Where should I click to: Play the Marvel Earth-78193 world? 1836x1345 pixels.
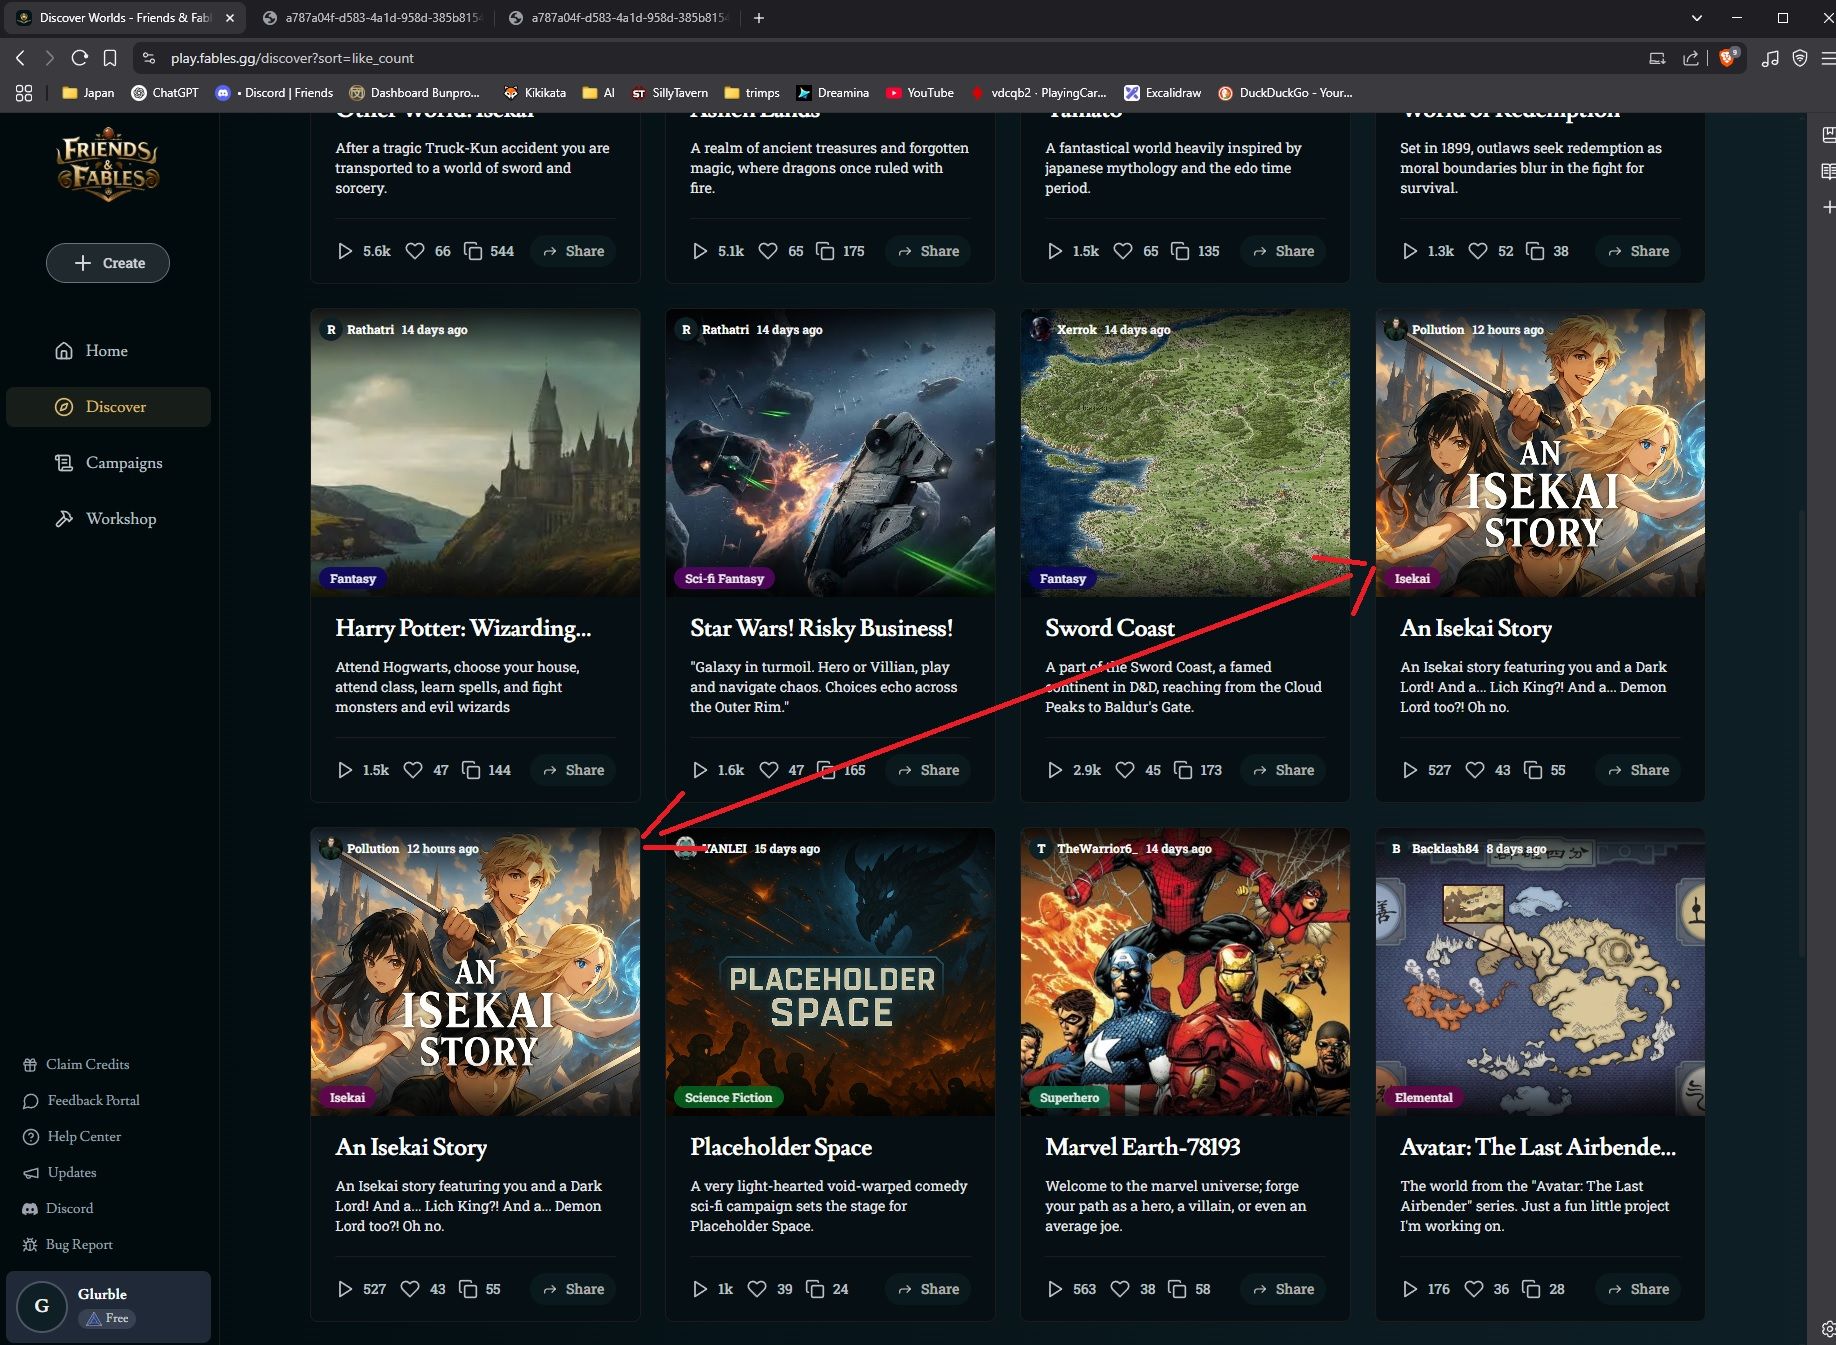[1055, 1289]
